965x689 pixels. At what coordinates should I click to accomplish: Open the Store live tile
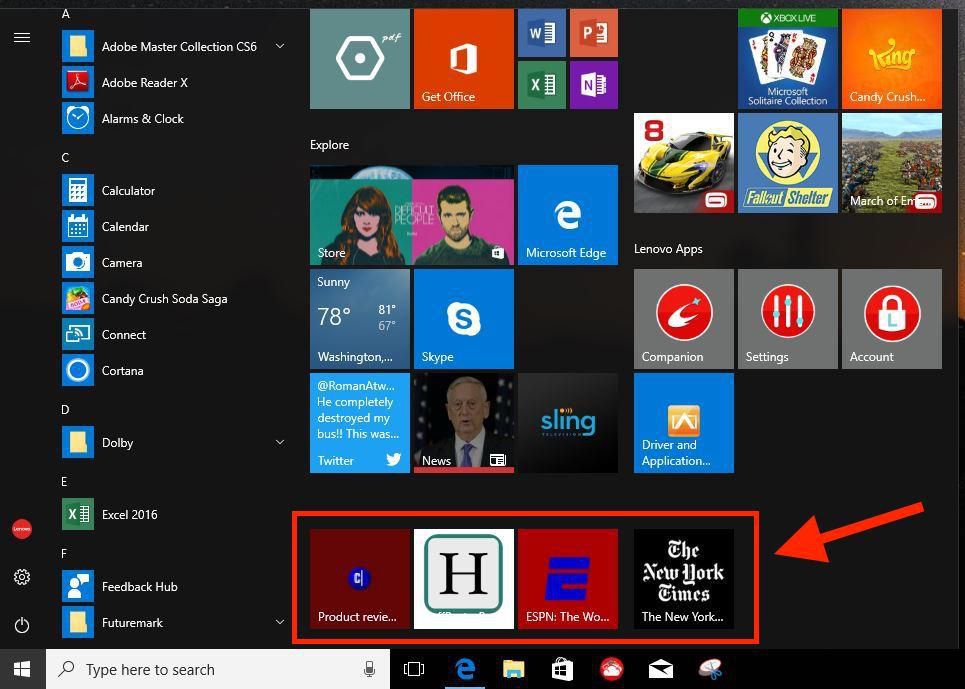412,215
